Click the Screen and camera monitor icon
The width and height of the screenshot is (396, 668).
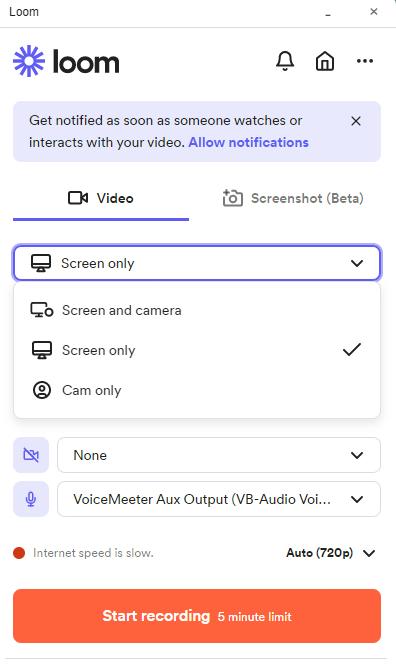point(42,310)
